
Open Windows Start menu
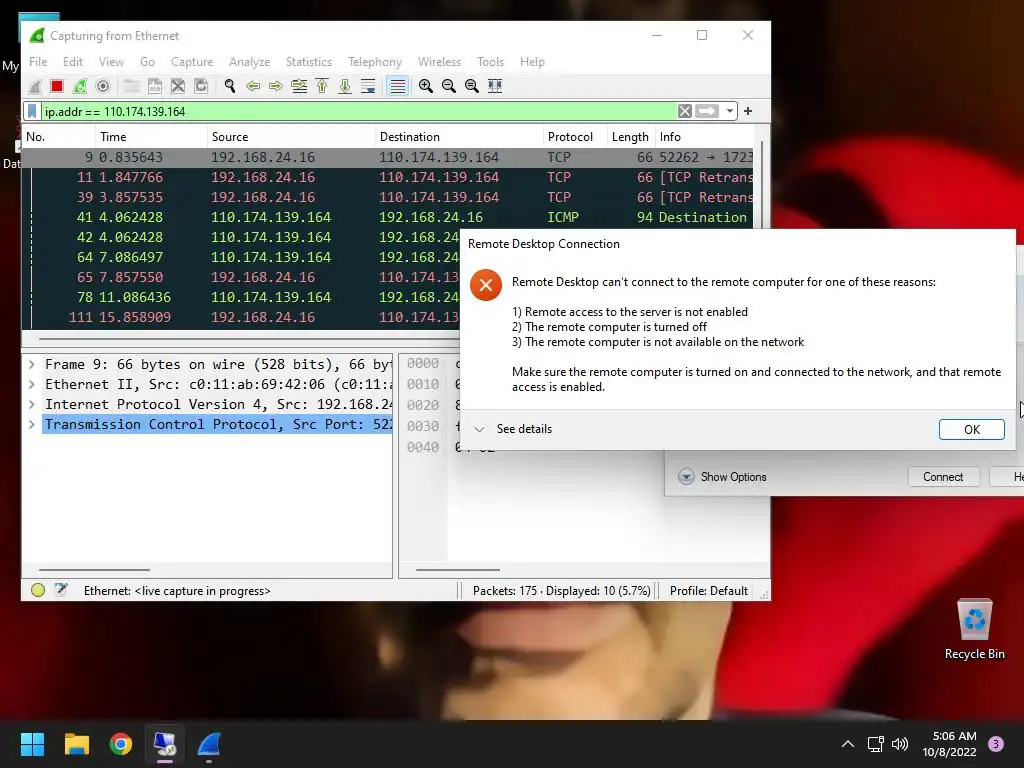32,744
